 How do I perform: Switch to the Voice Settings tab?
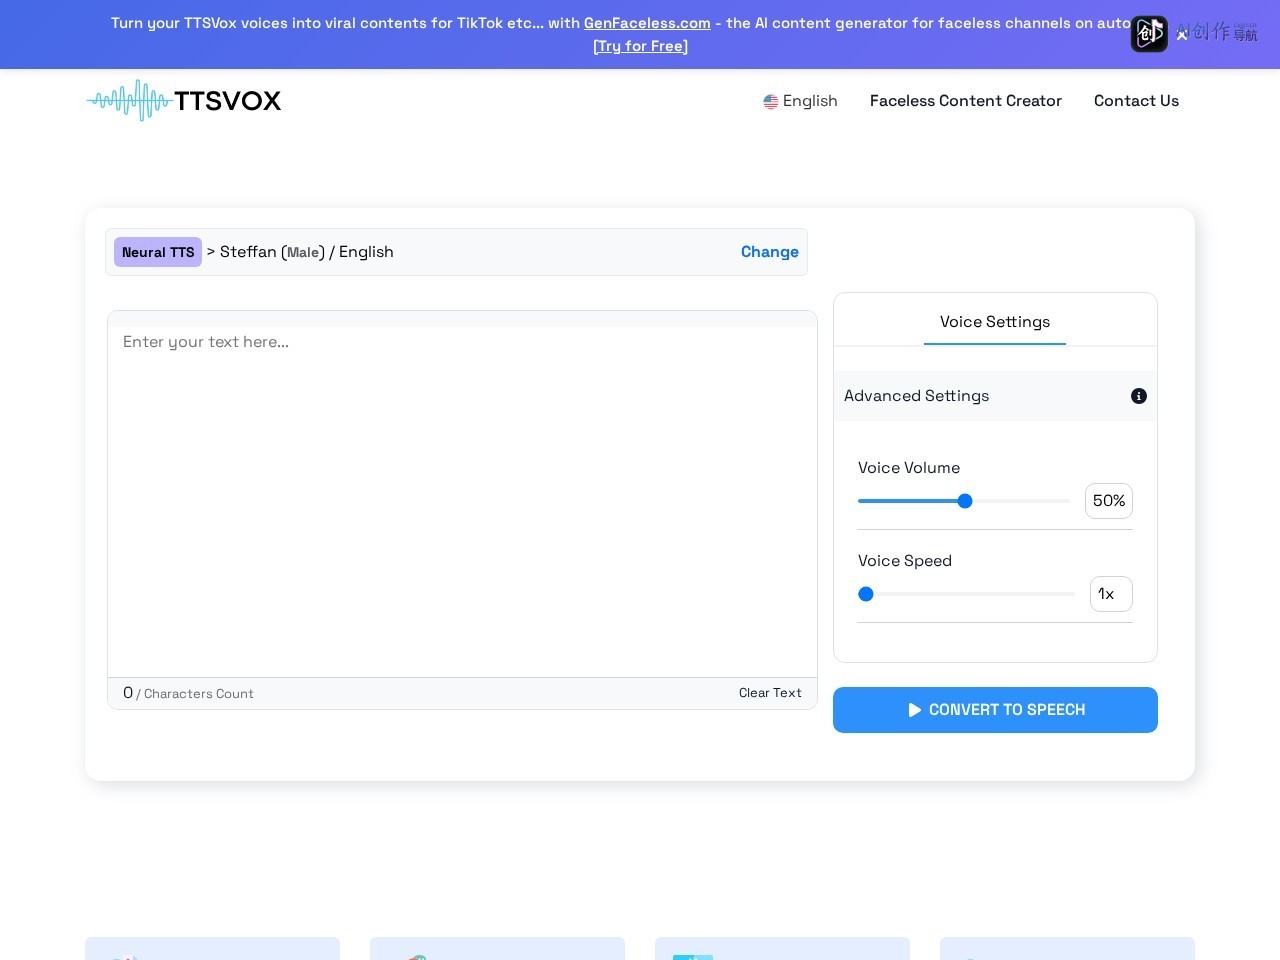coord(995,322)
